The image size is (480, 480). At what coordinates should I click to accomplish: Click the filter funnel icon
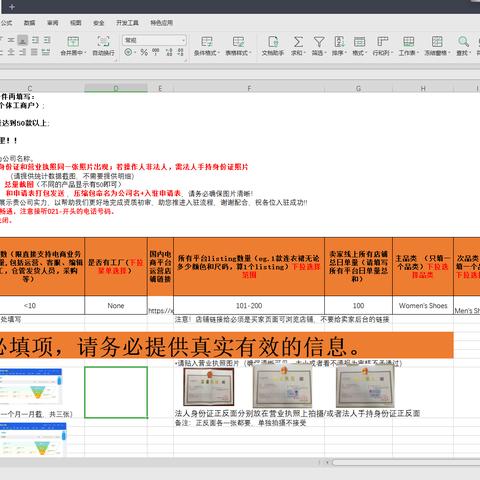[x=319, y=42]
